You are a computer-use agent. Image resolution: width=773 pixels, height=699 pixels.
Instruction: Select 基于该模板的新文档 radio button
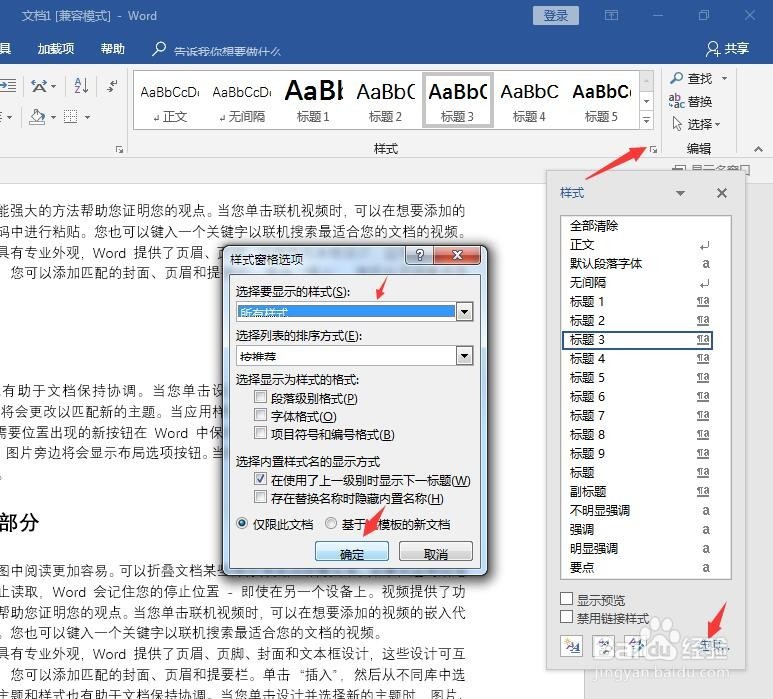click(331, 524)
